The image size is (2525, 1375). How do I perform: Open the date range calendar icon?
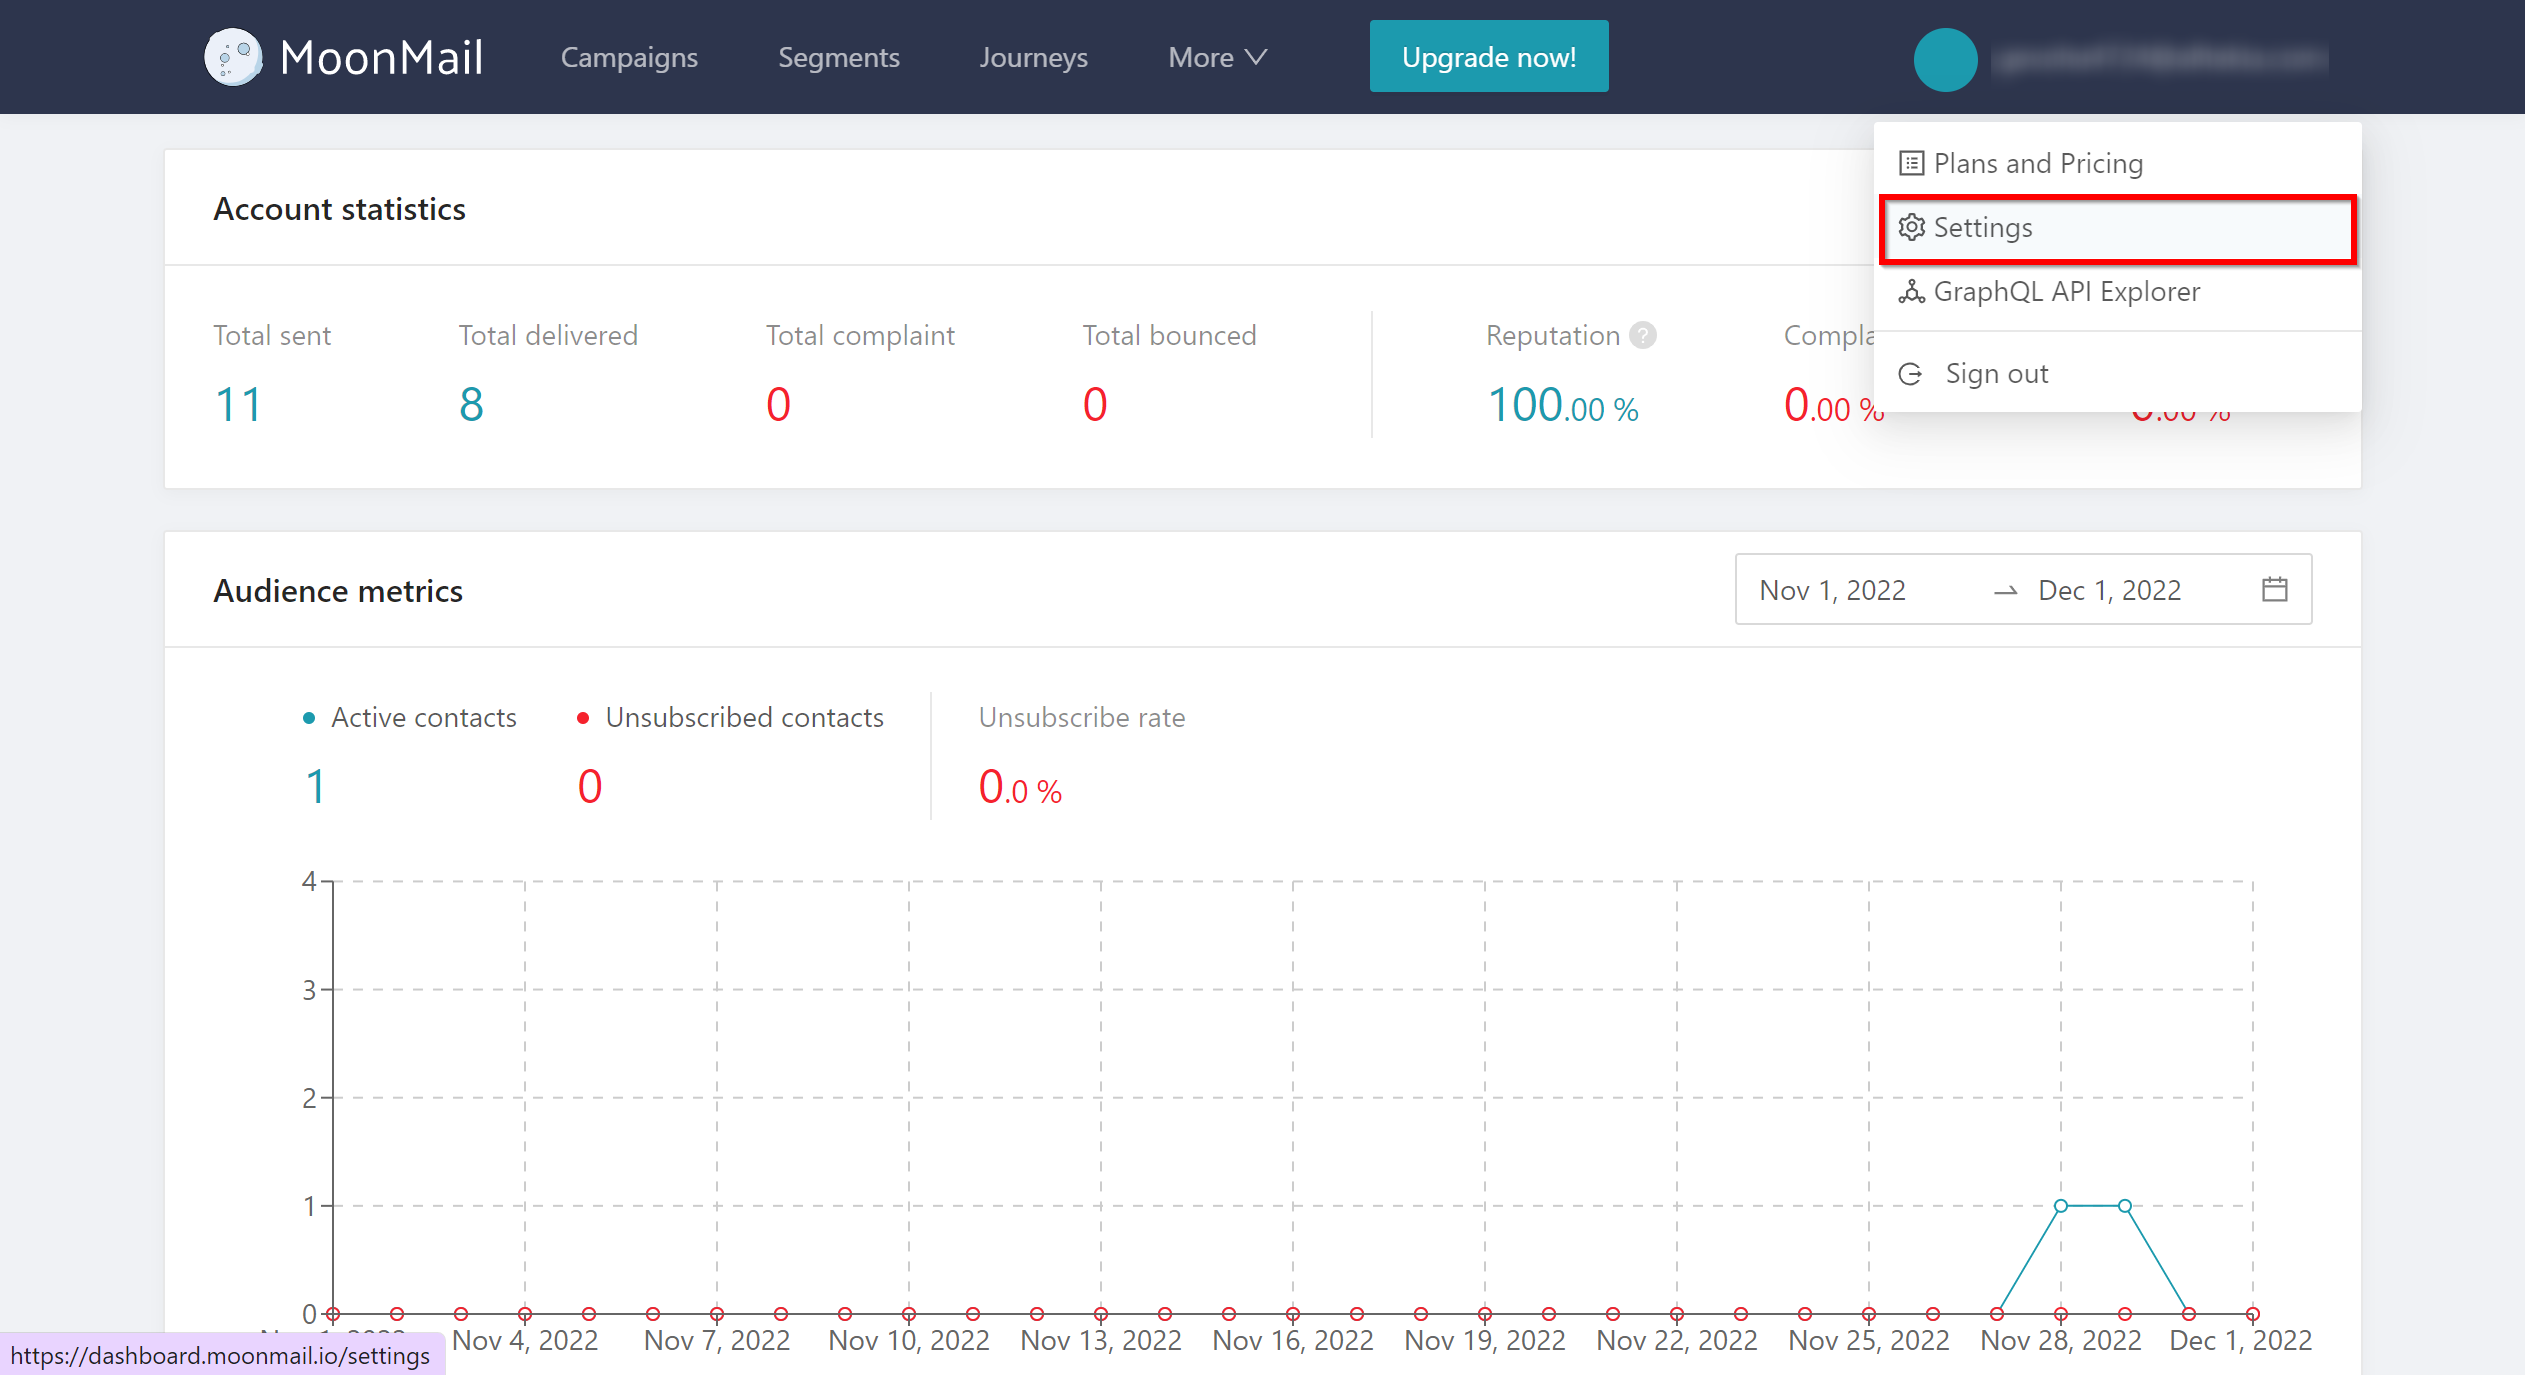[2275, 589]
